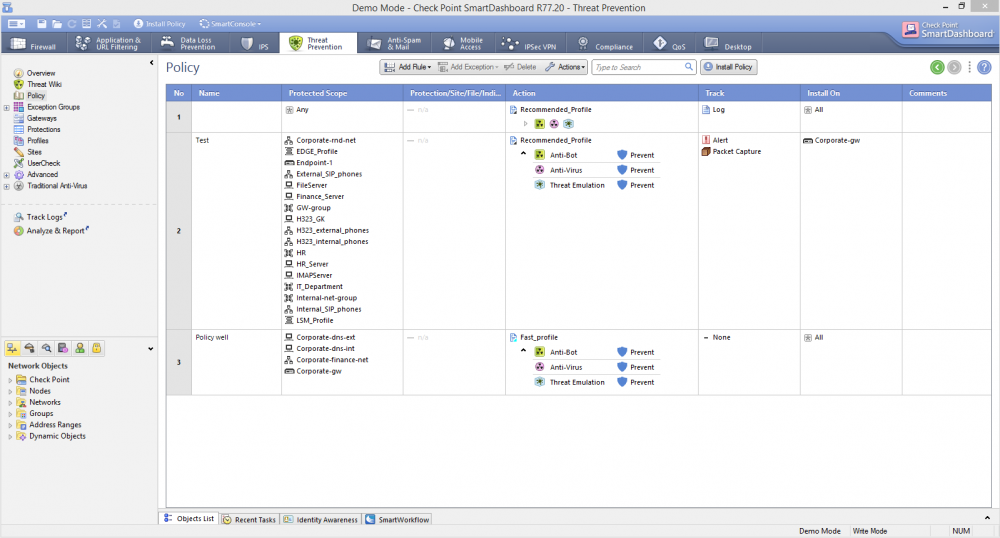Screen dimensions: 1000x538
Task: Switch to the Identity Awareness bottom tab
Action: [x=321, y=520]
